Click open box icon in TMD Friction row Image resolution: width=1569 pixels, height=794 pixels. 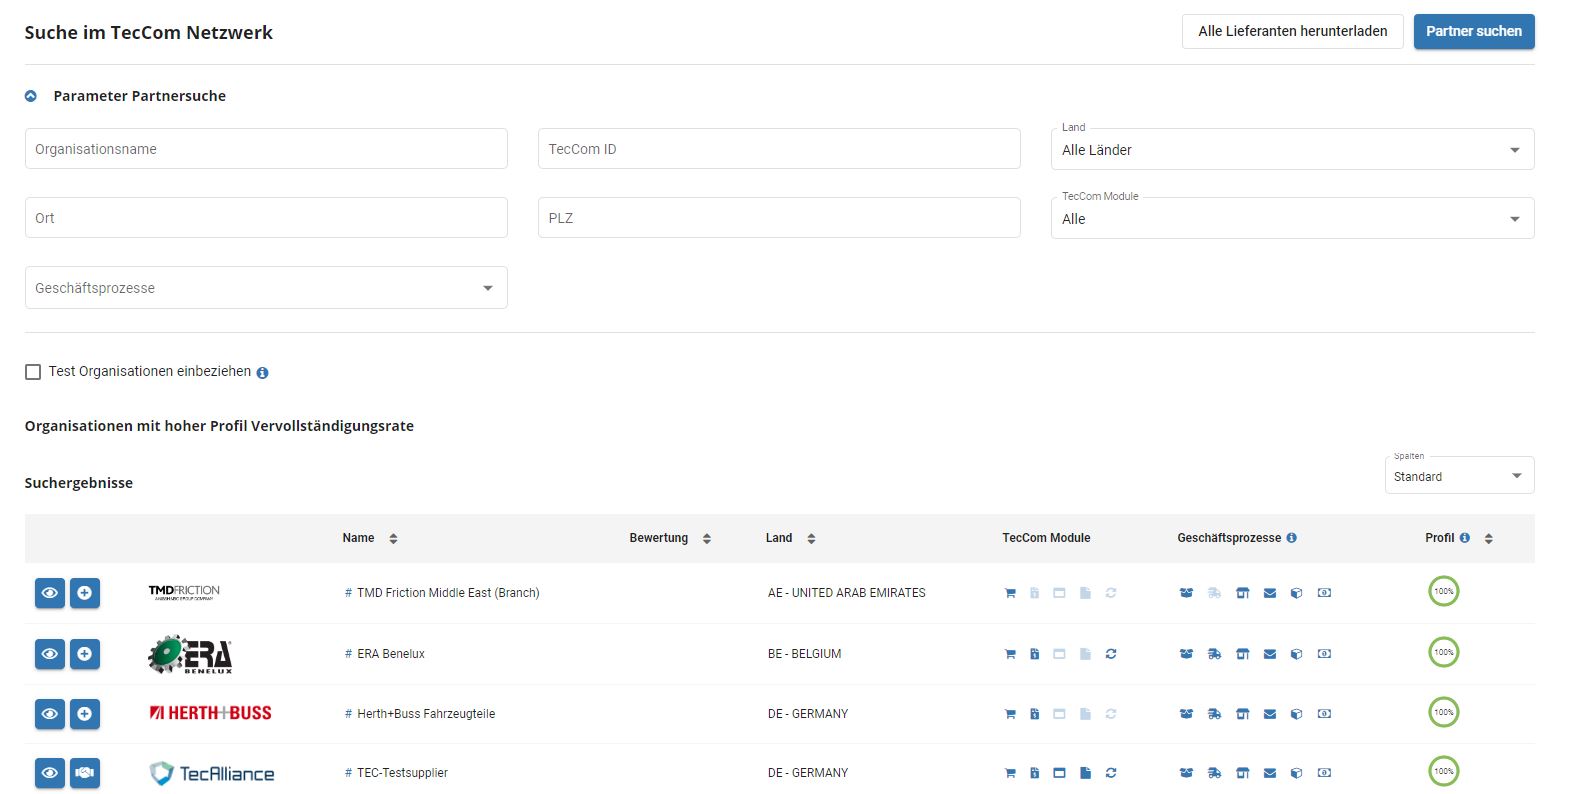(x=1186, y=593)
